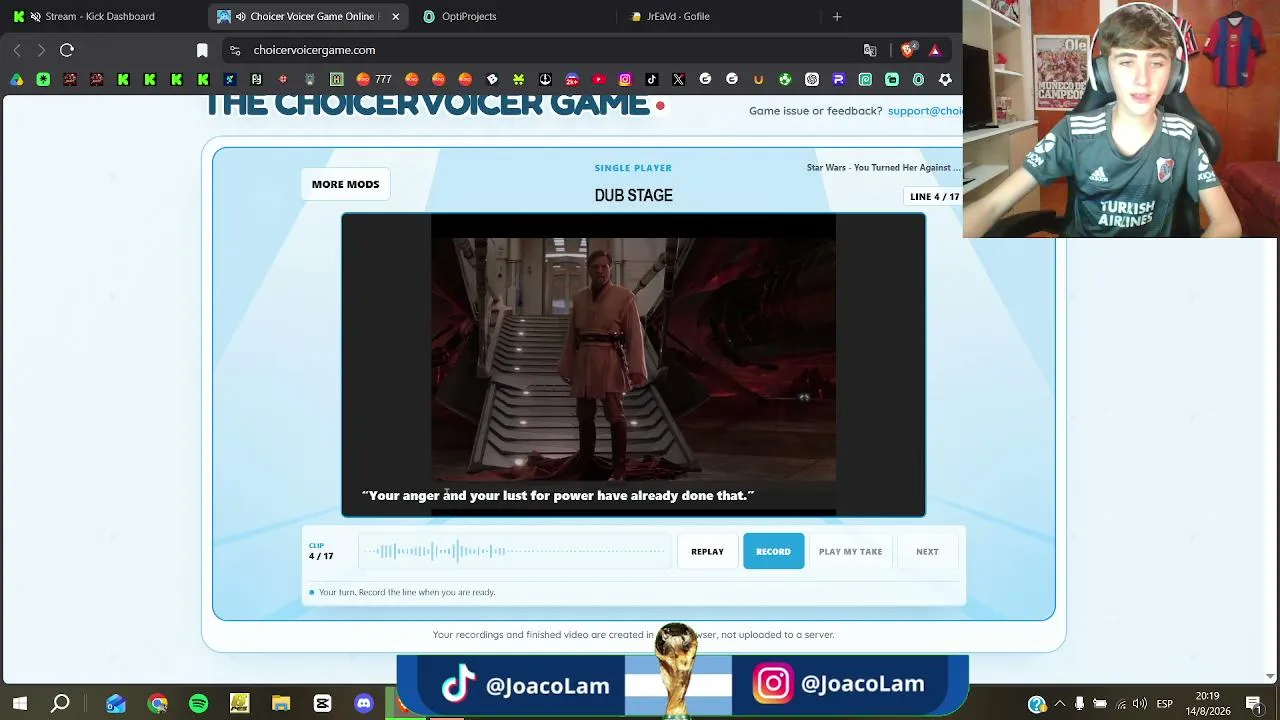Viewport: 1280px width, 720px height.
Task: Mute the Choicer Voicer tab audio icon
Action: (241, 16)
